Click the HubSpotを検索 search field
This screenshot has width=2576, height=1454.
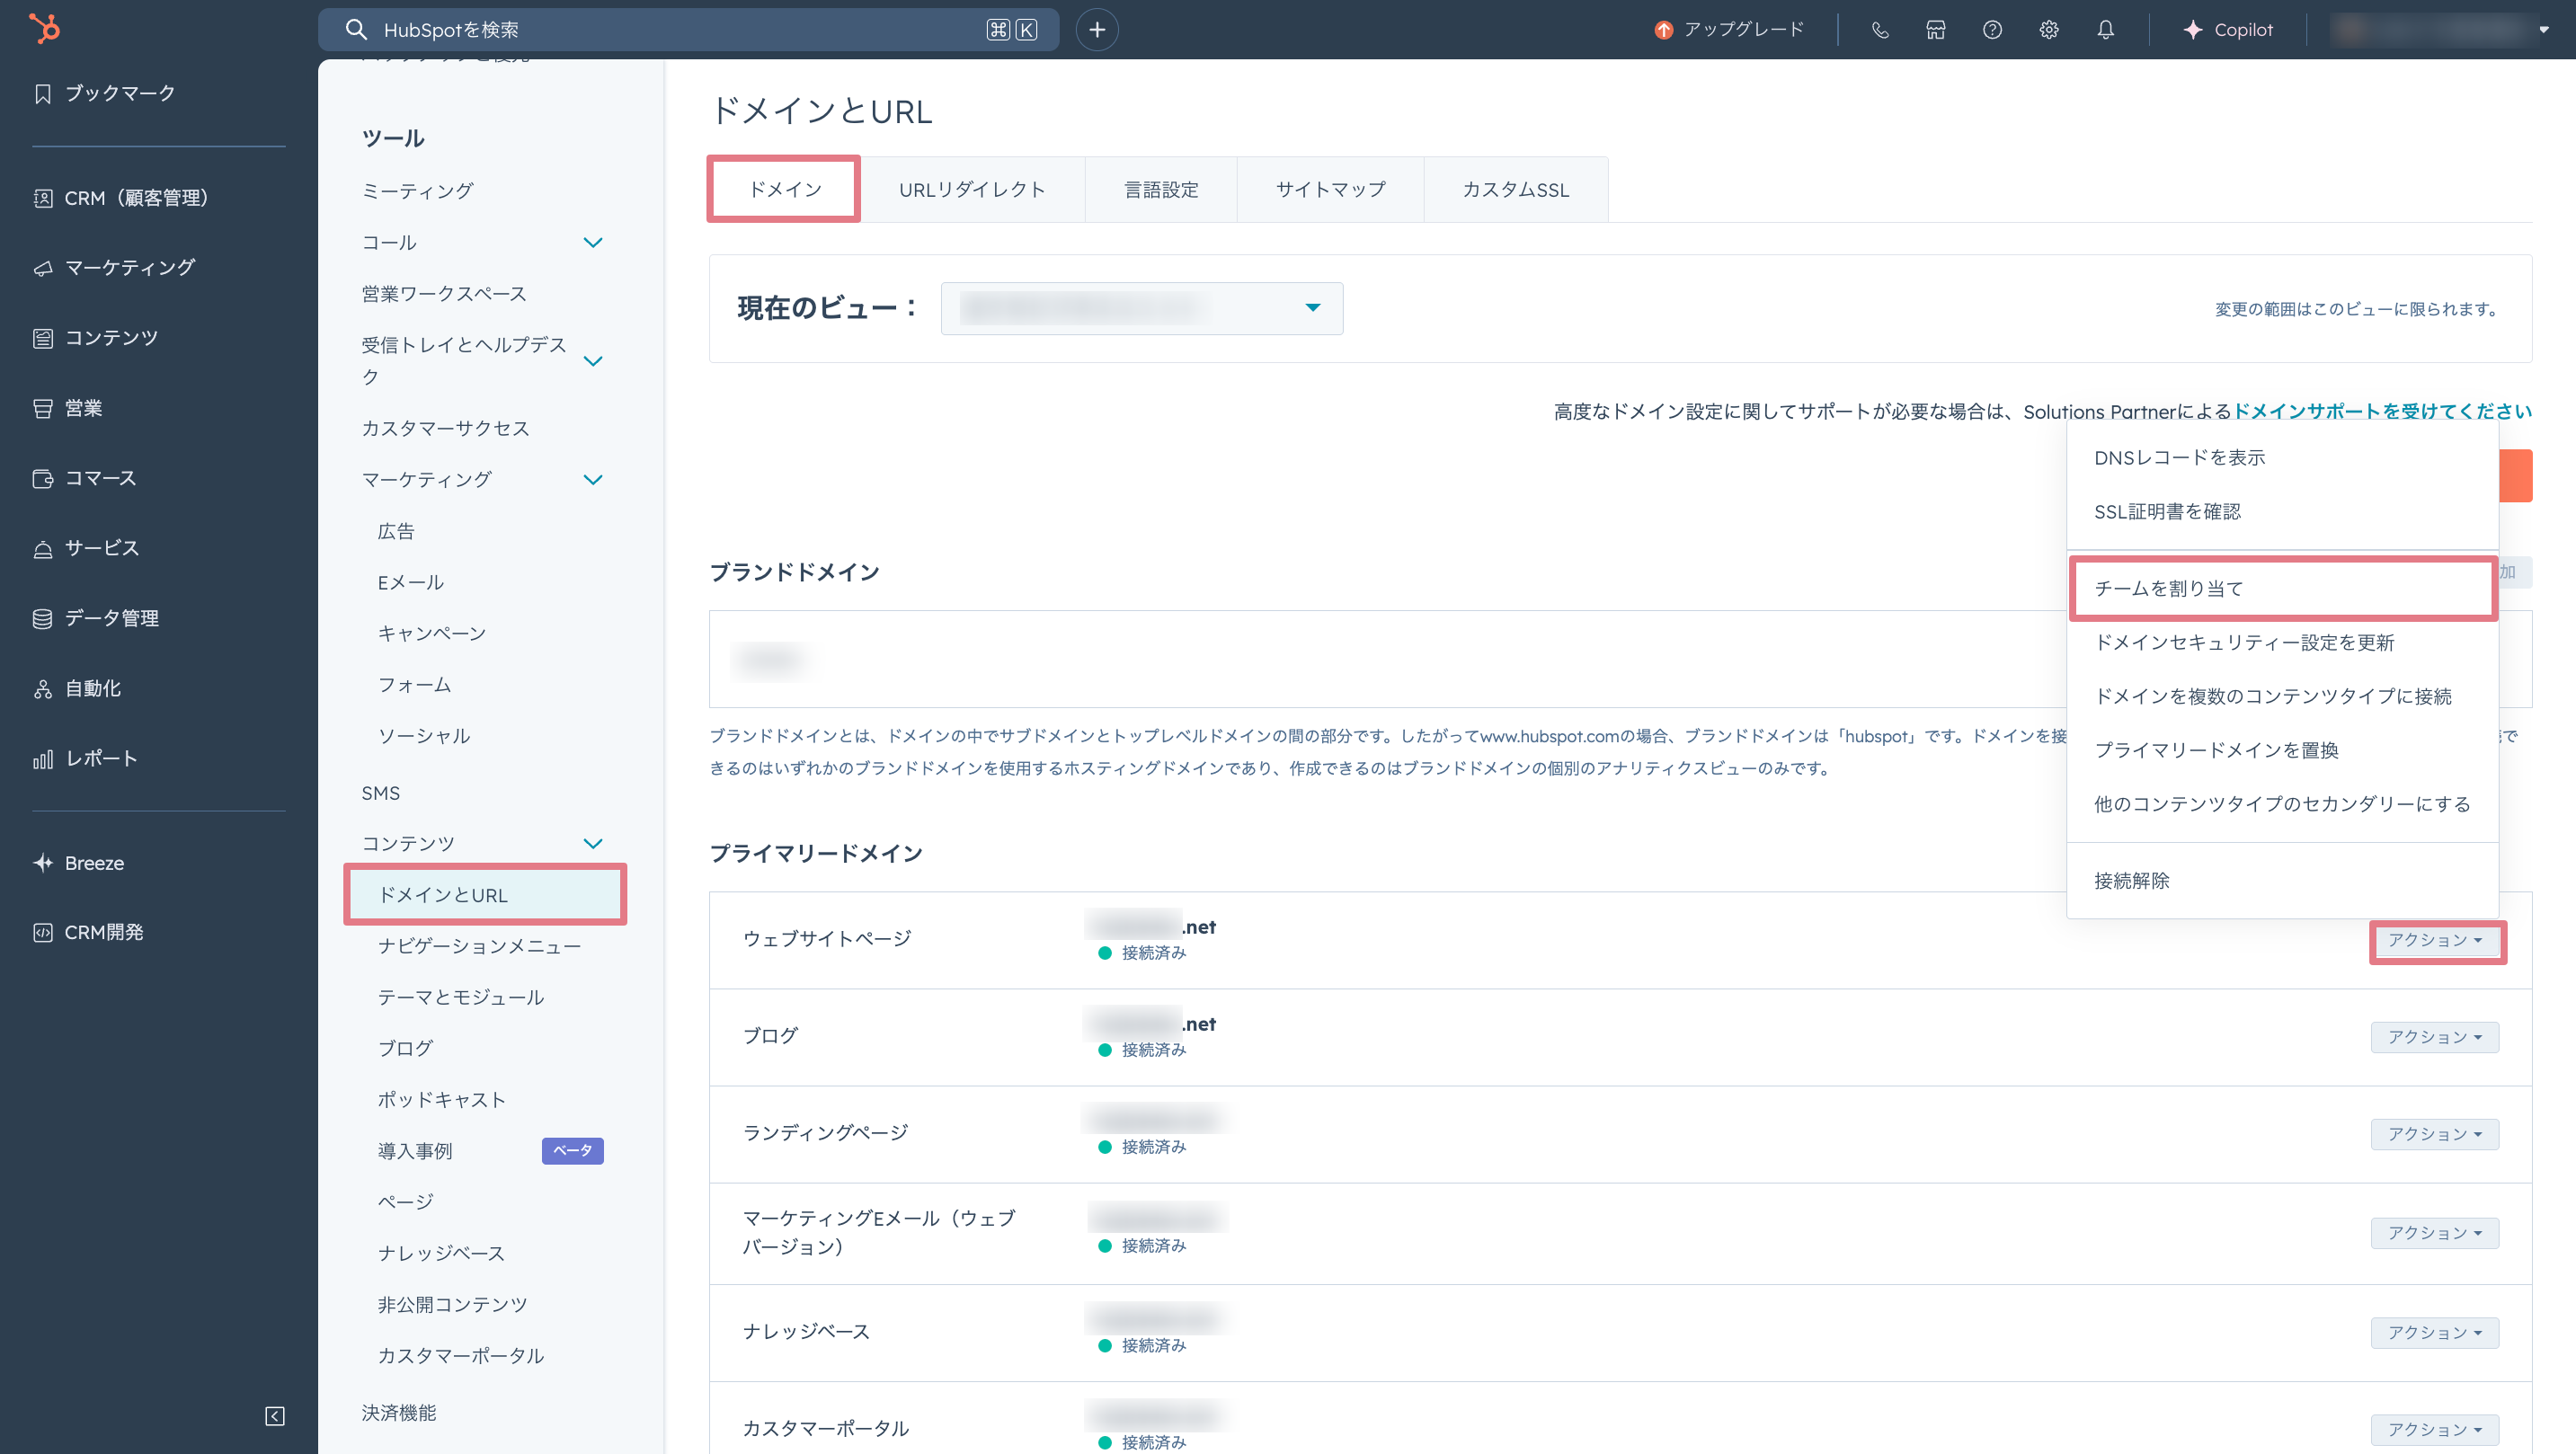pos(688,30)
